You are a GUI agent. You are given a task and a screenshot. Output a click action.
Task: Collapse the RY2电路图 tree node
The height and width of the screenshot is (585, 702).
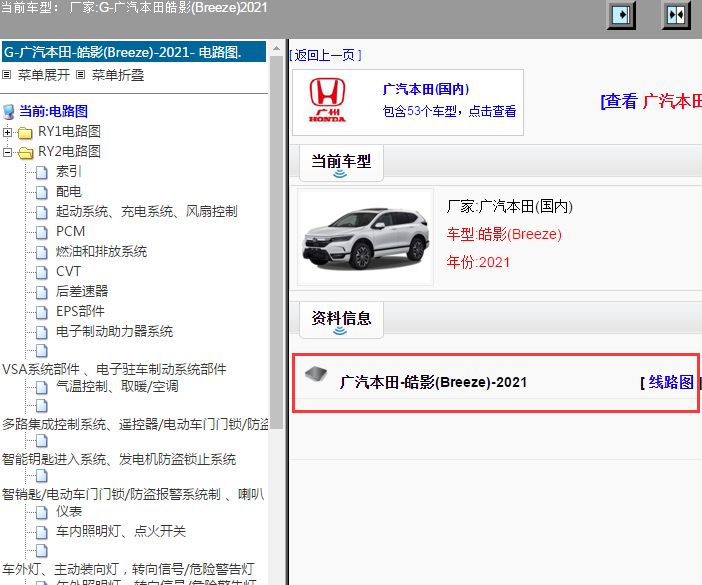point(7,152)
